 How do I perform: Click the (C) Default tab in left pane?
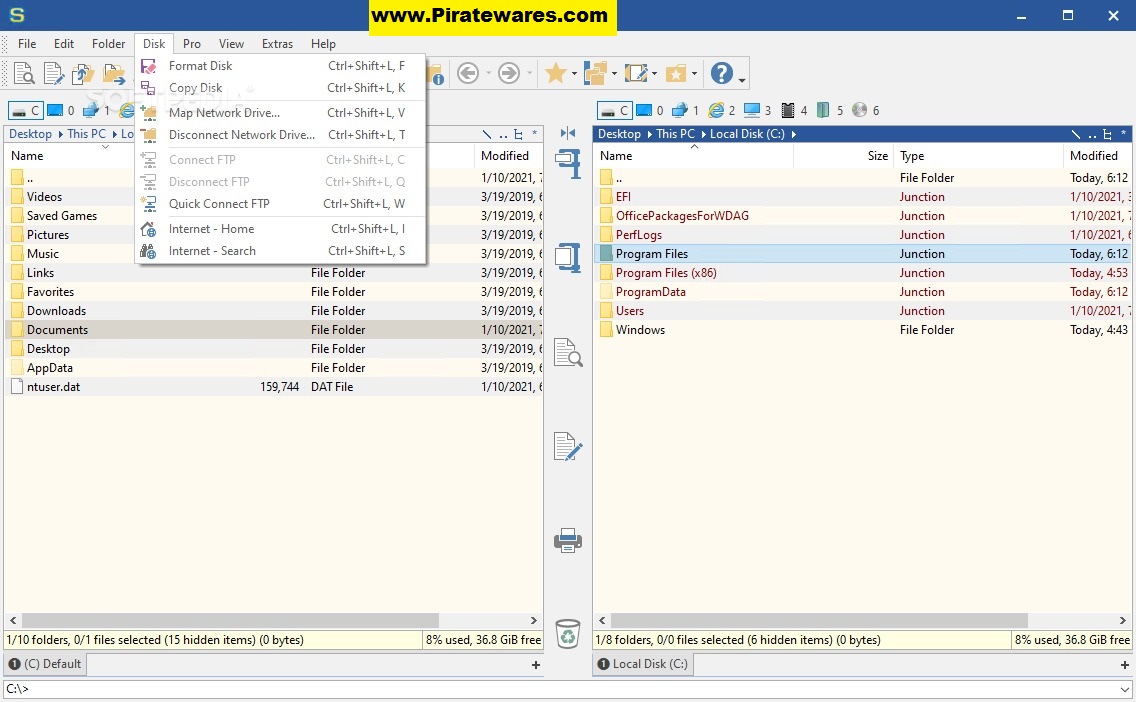(x=45, y=664)
